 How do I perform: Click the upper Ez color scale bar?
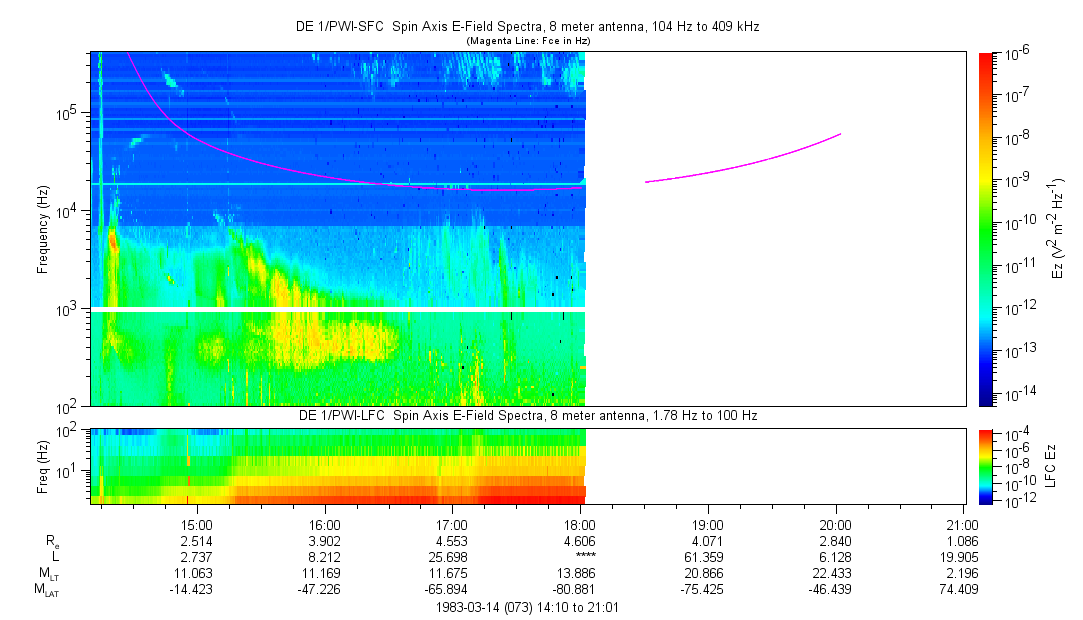(985, 228)
